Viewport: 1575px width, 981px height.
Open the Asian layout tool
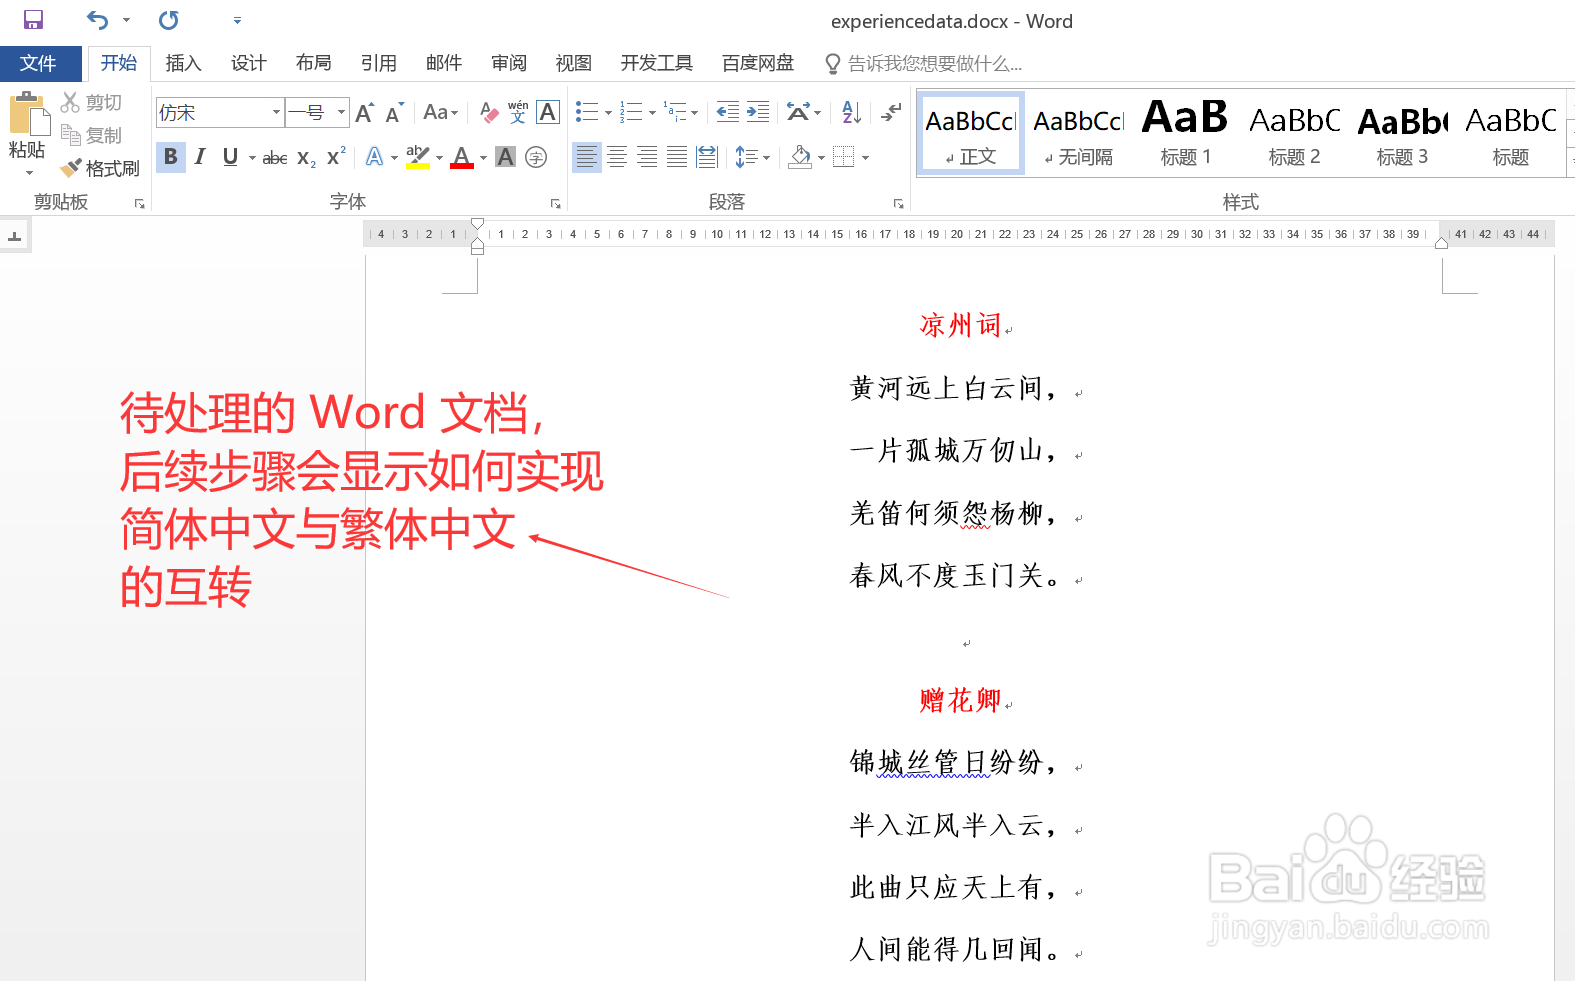click(803, 112)
